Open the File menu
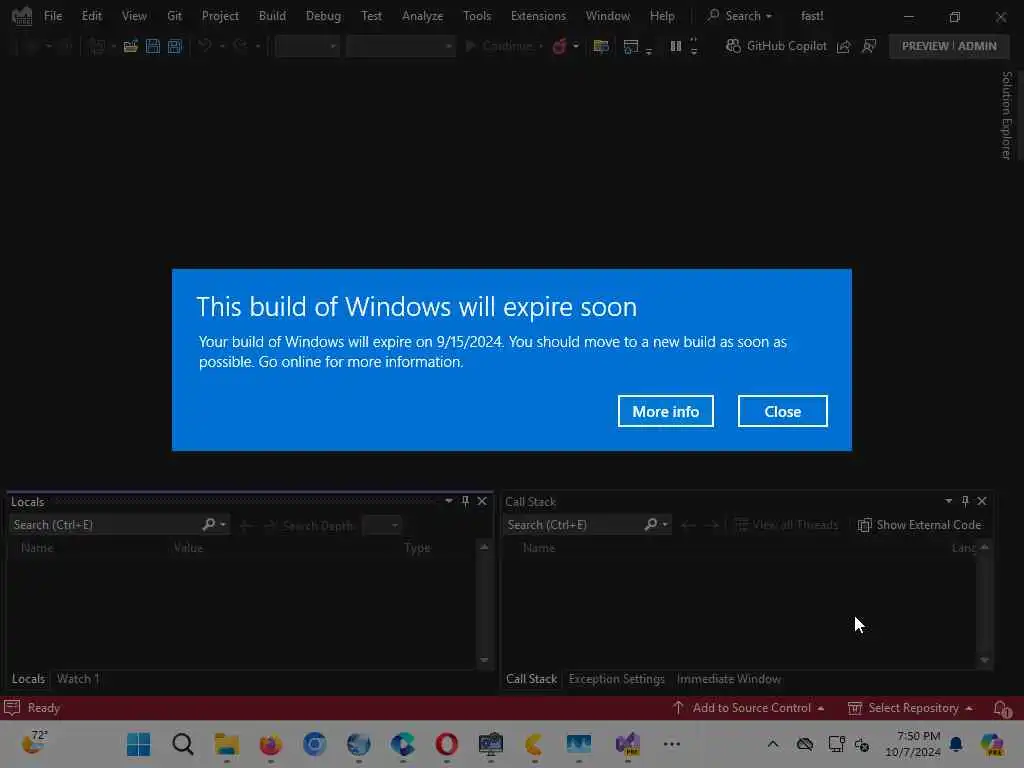This screenshot has width=1024, height=768. (x=53, y=16)
